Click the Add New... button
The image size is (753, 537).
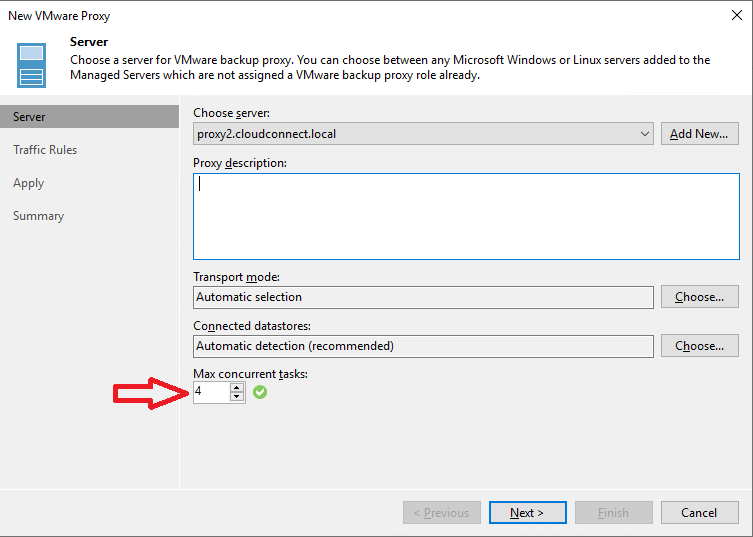(699, 134)
